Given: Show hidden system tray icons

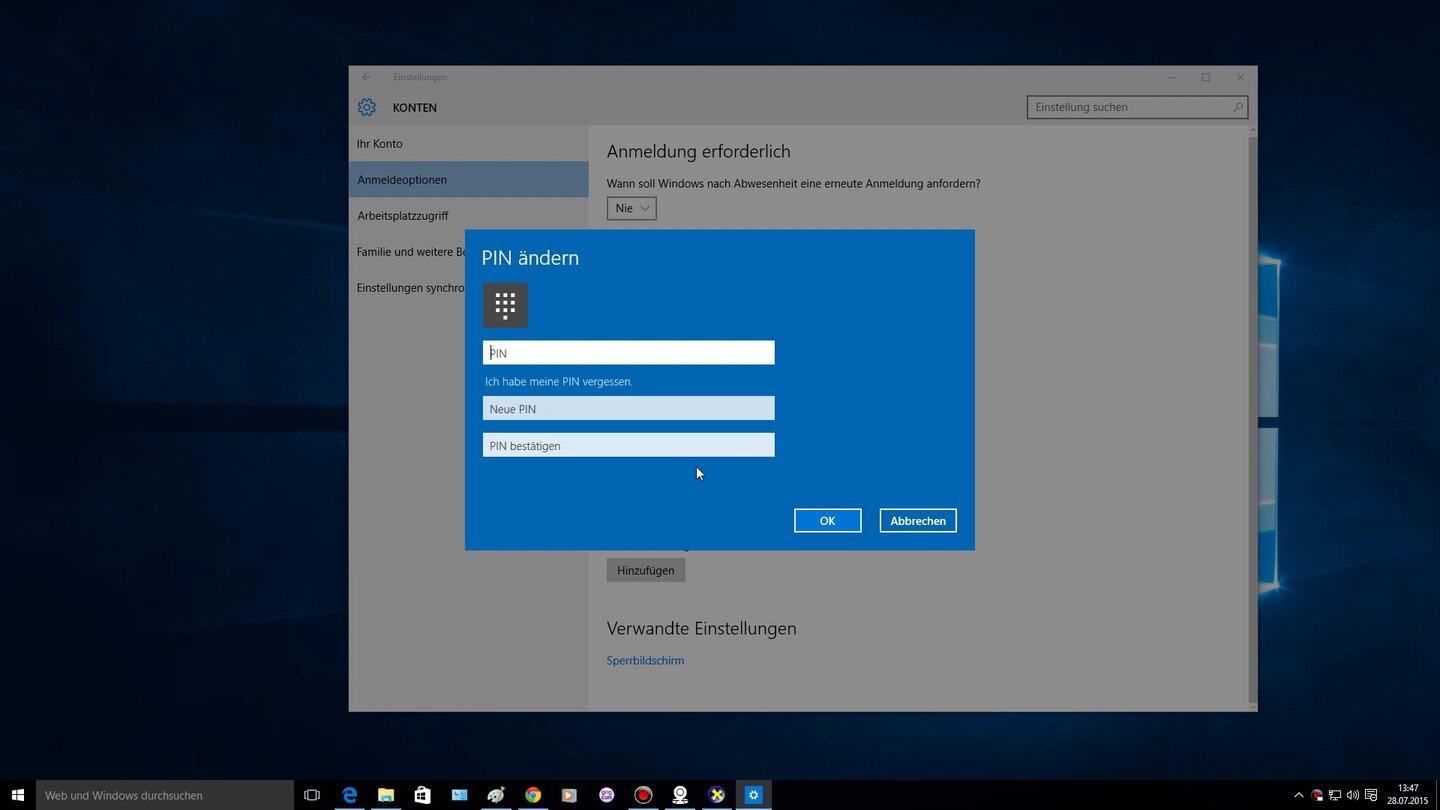Looking at the screenshot, I should (x=1299, y=795).
